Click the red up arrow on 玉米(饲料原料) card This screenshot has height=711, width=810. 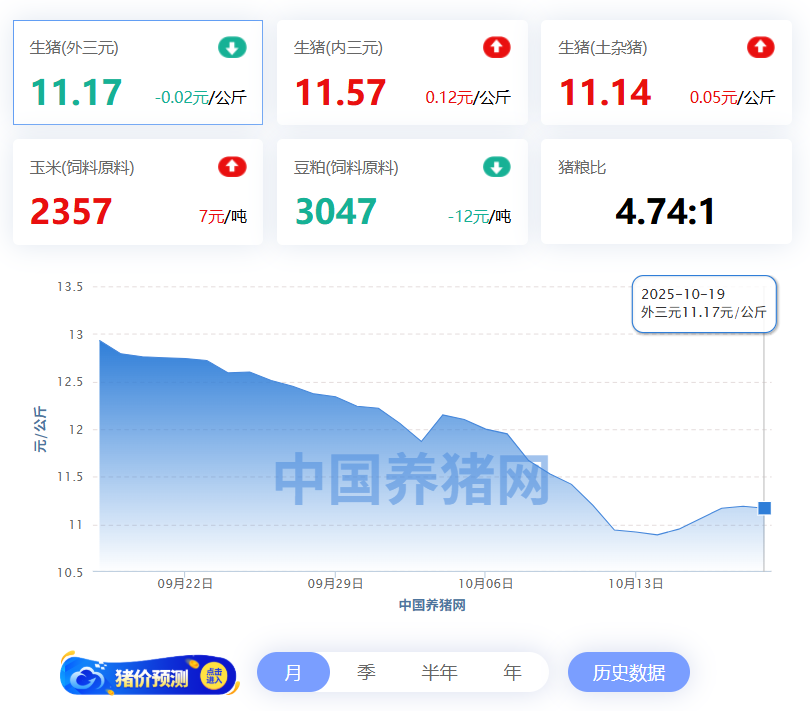pos(232,167)
